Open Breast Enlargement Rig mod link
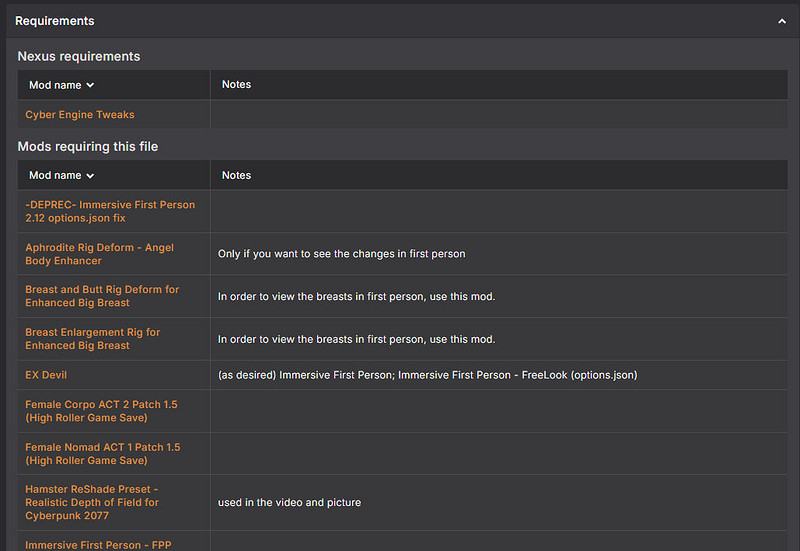This screenshot has height=551, width=800. click(92, 339)
